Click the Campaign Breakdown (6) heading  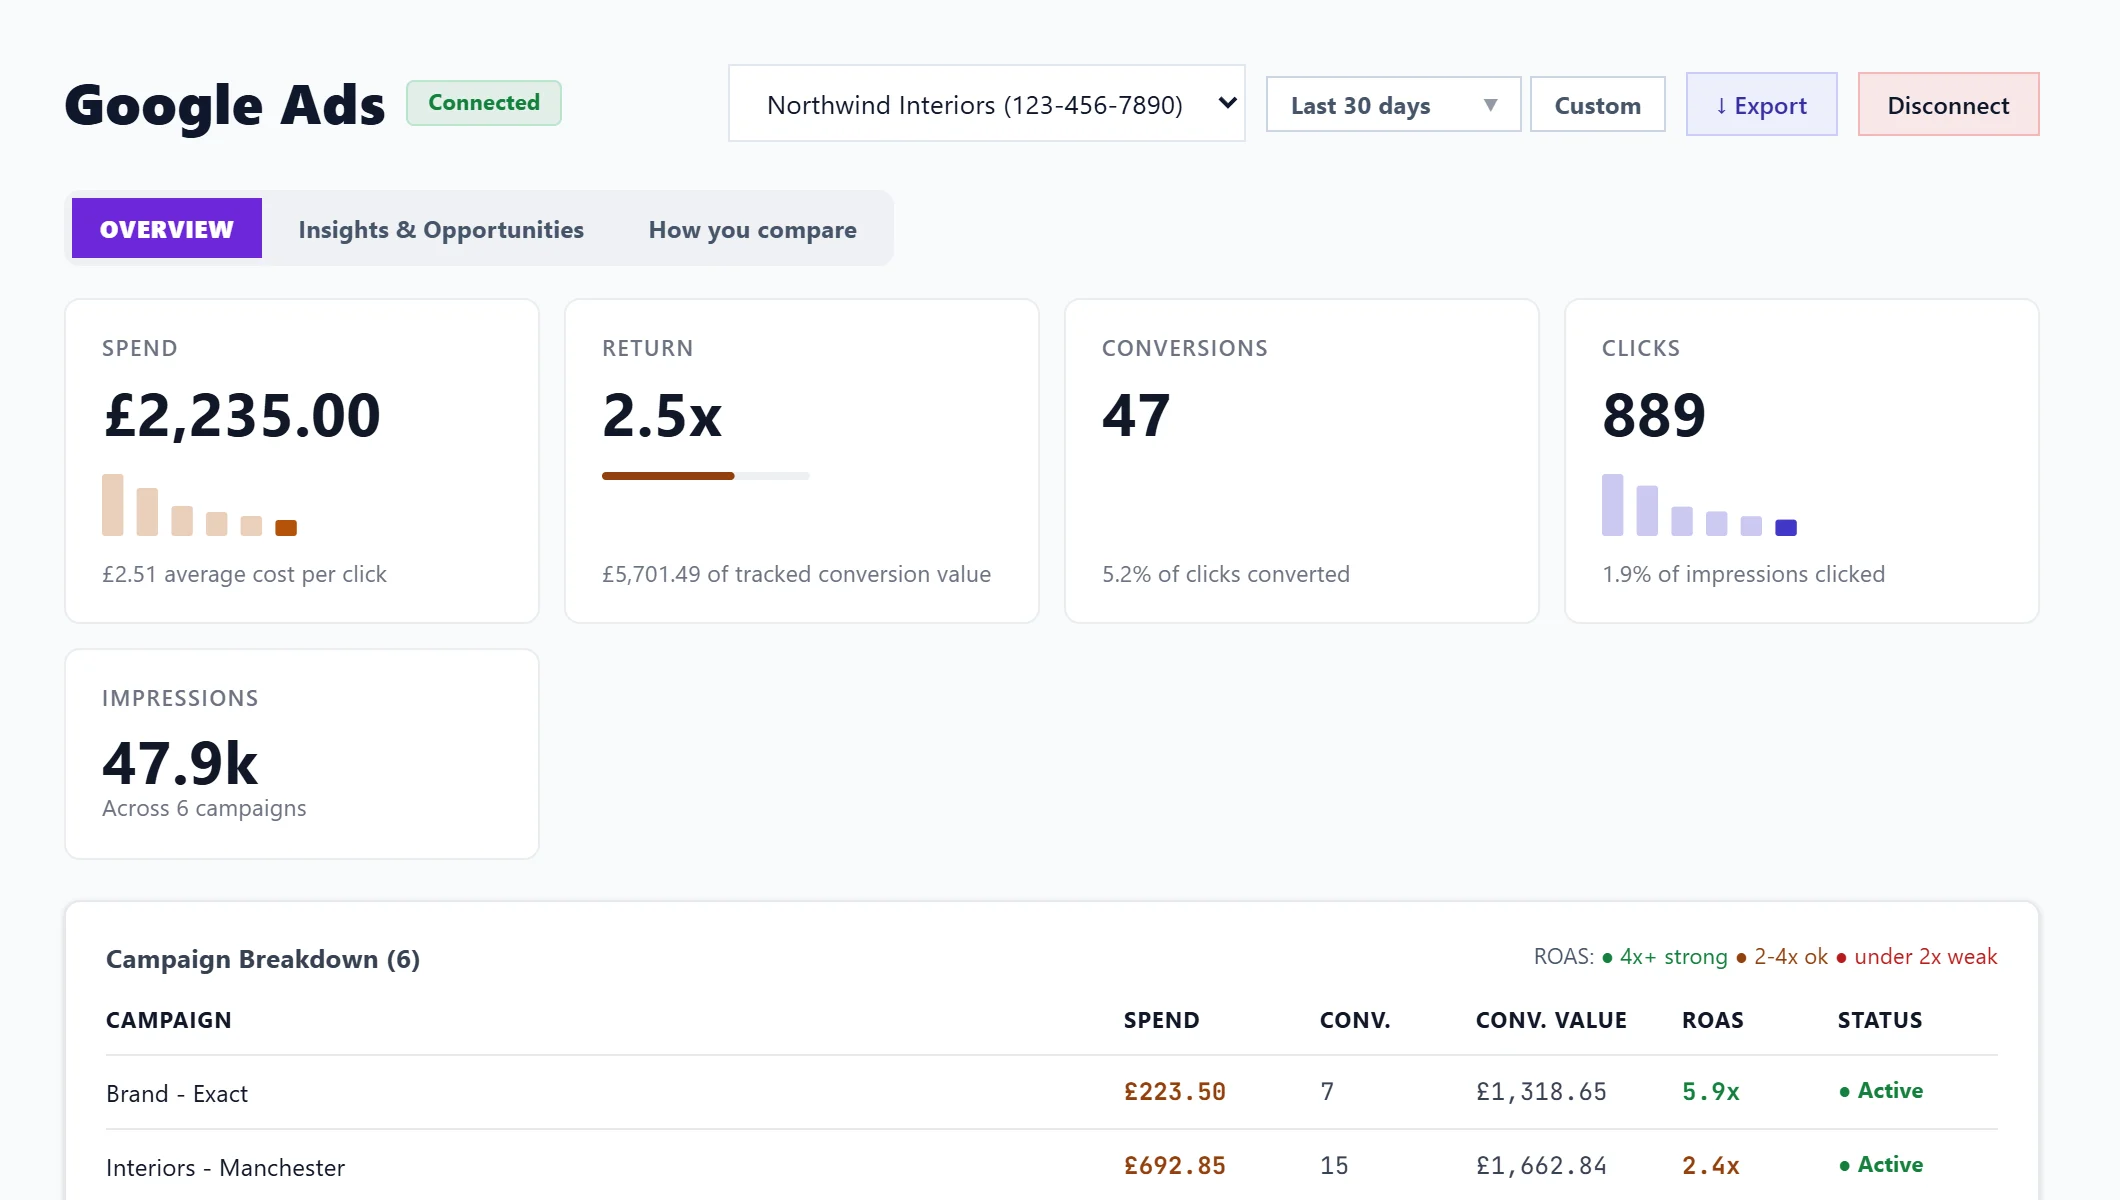263,960
